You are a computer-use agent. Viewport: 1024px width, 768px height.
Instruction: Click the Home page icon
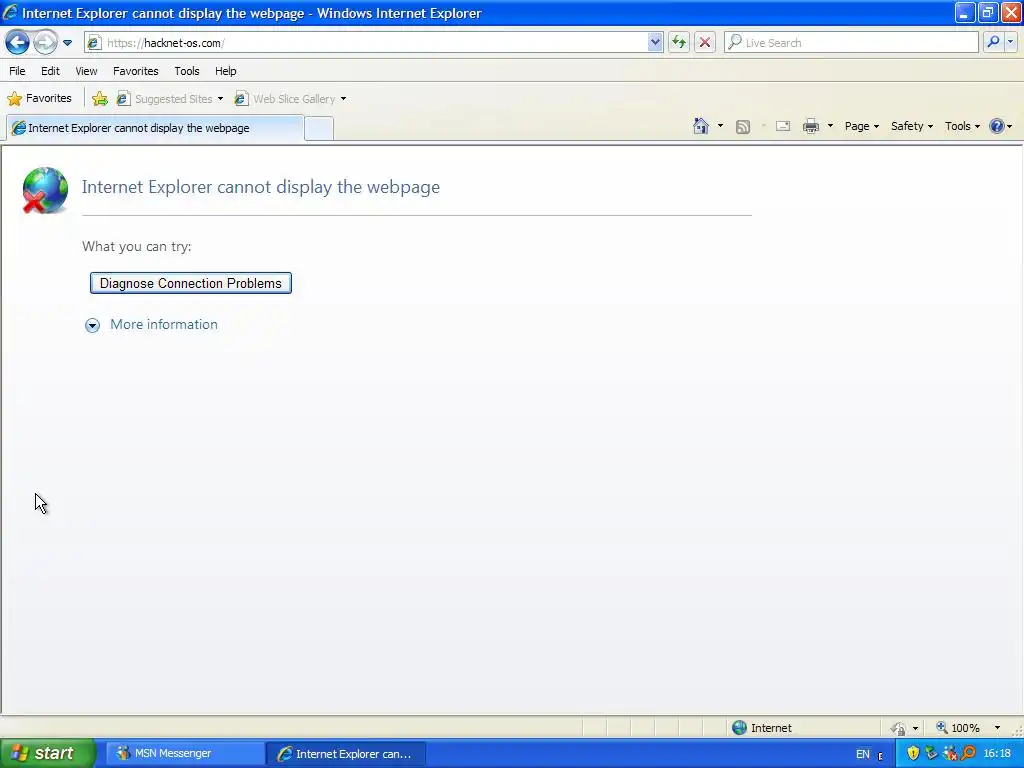pos(701,126)
